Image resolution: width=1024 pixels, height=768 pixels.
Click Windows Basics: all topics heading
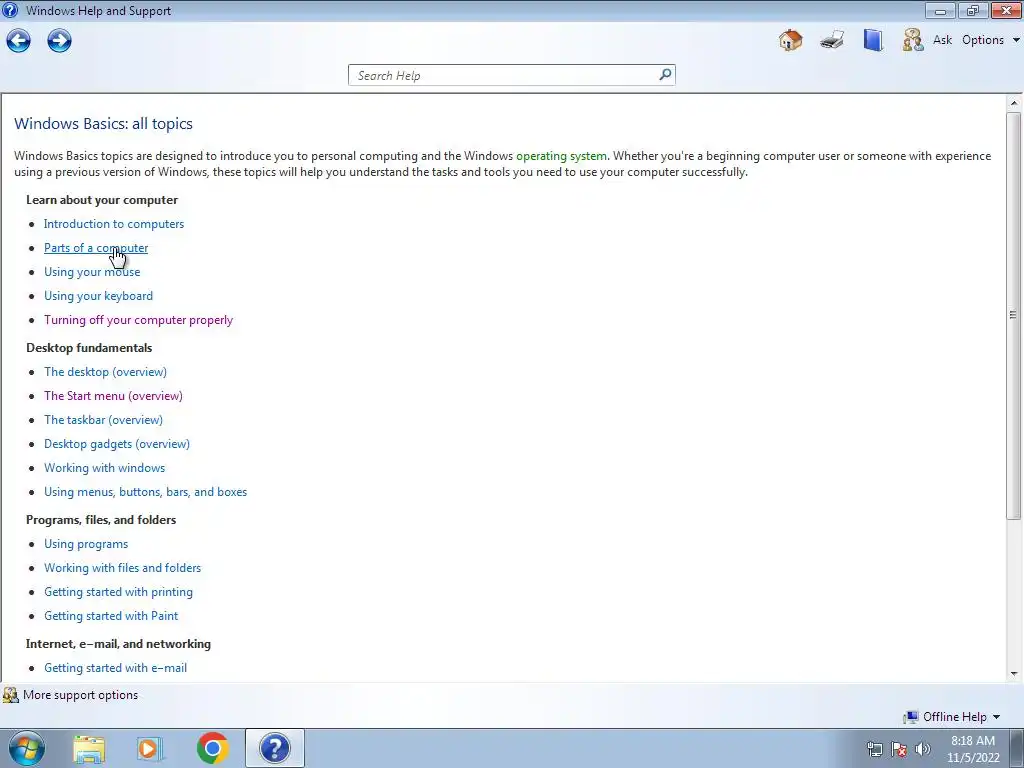[x=103, y=124]
